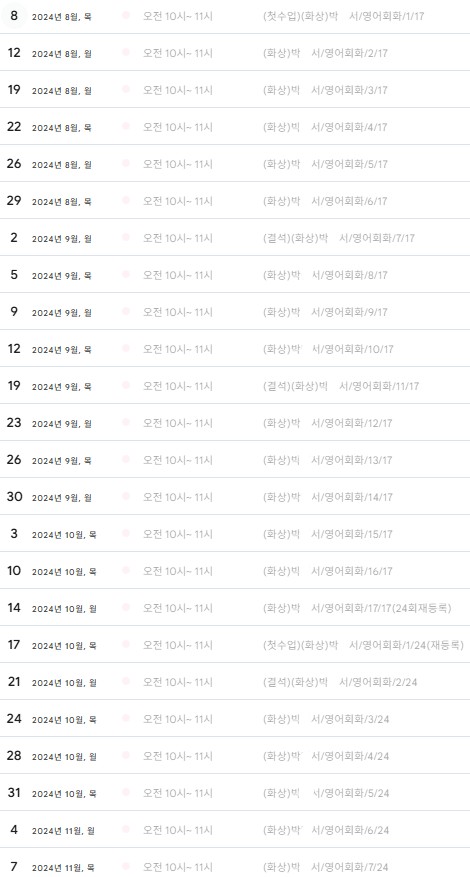The image size is (470, 877).
Task: Open the 영어회화/7/17 absent event
Action: click(x=339, y=238)
